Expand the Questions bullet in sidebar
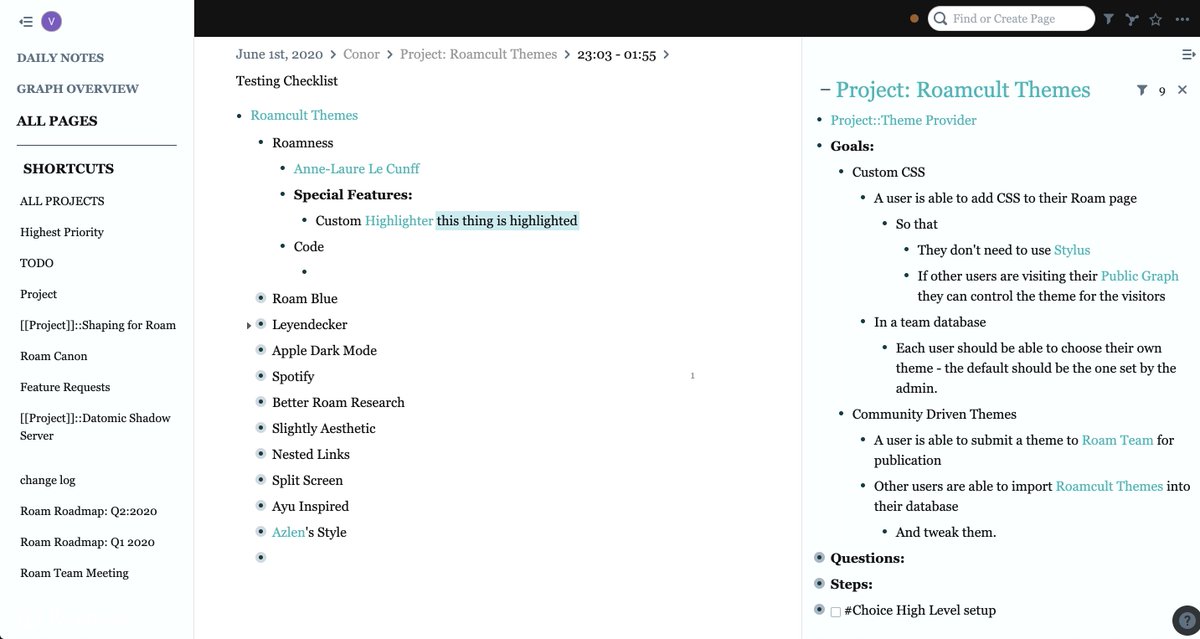The width and height of the screenshot is (1200, 639). (x=819, y=558)
